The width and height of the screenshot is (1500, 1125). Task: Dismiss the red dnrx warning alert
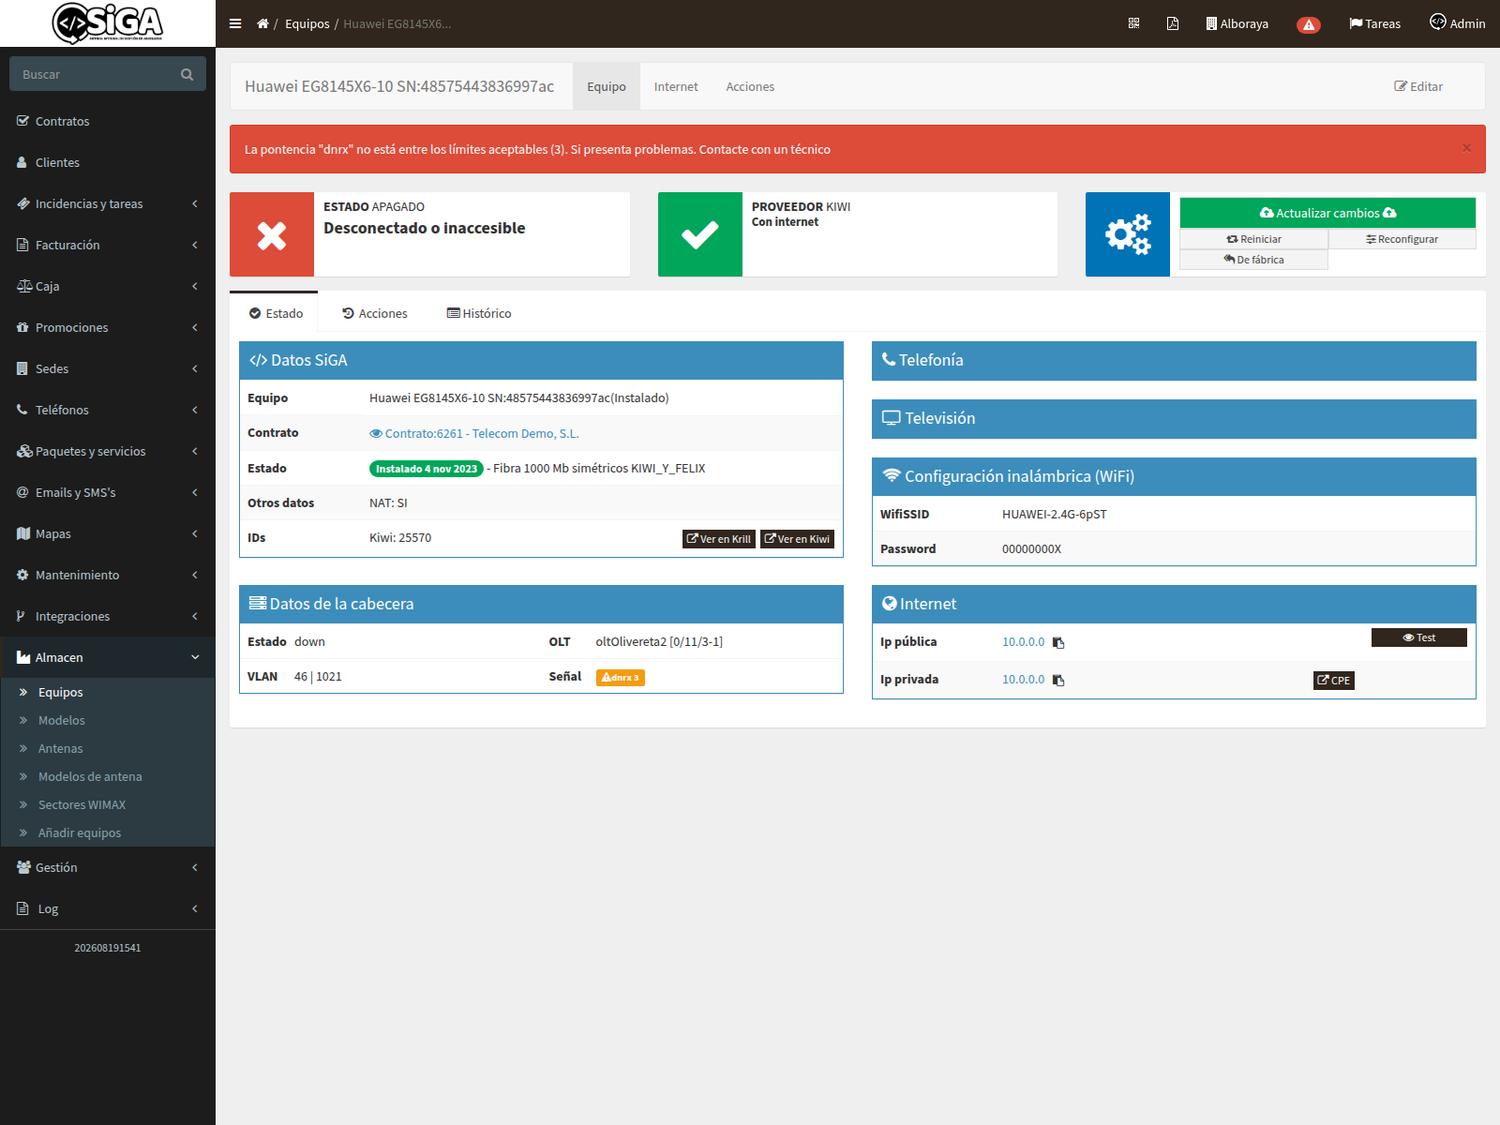point(1466,148)
